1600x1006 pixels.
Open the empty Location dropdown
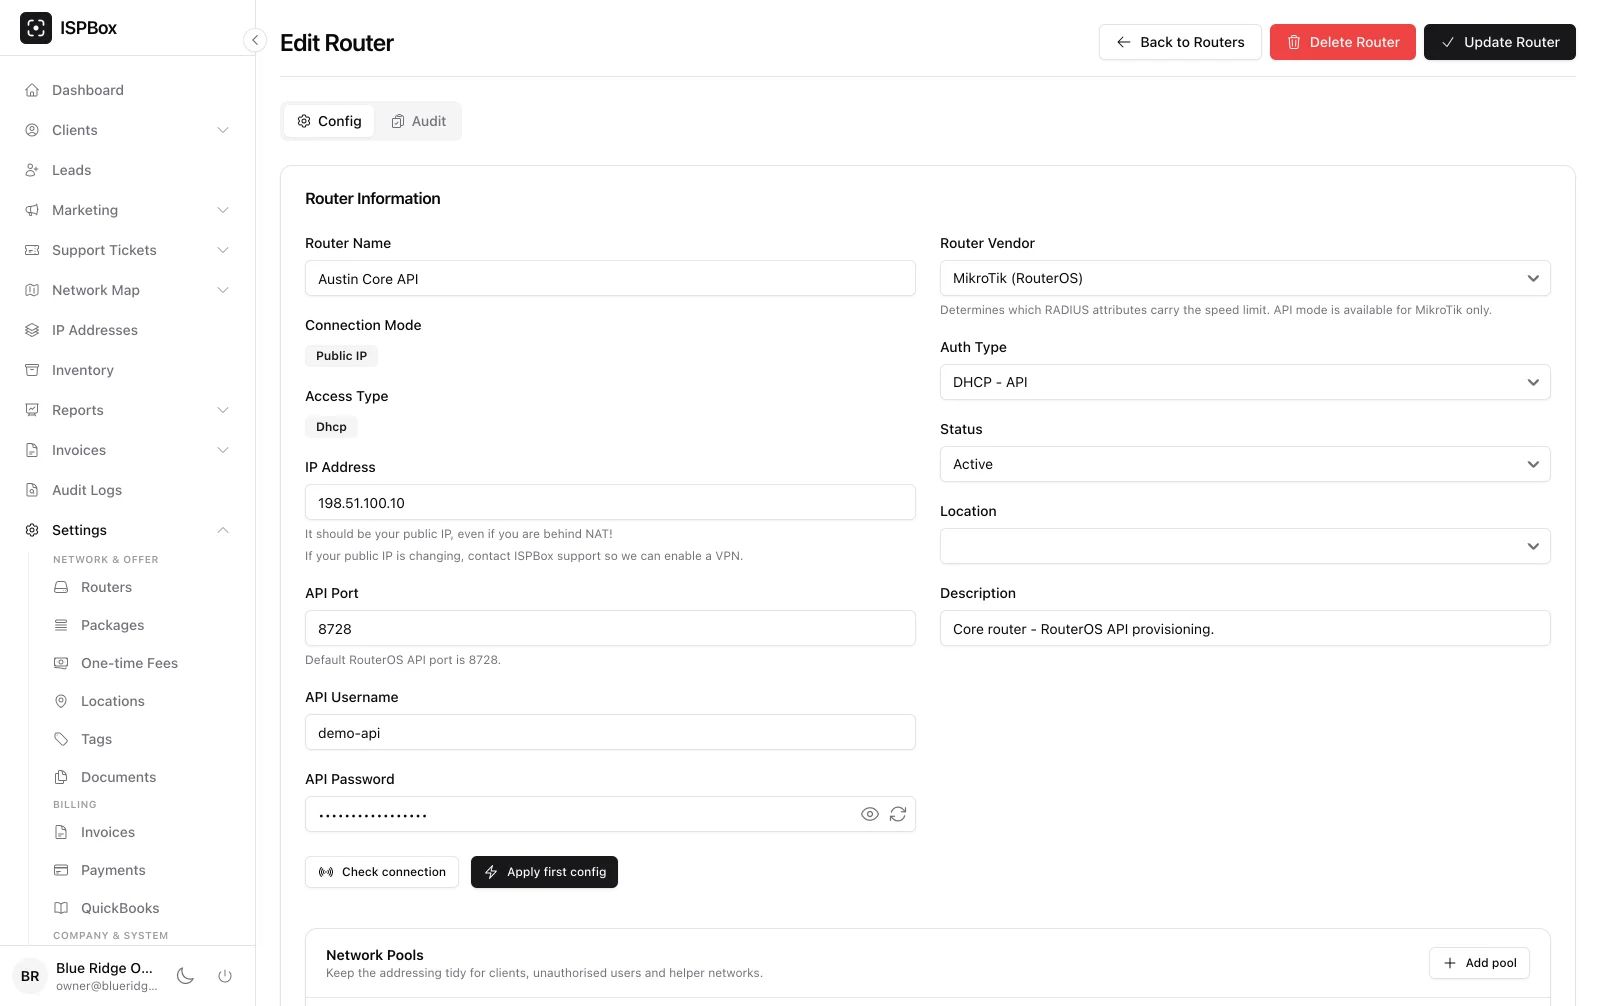click(1245, 546)
